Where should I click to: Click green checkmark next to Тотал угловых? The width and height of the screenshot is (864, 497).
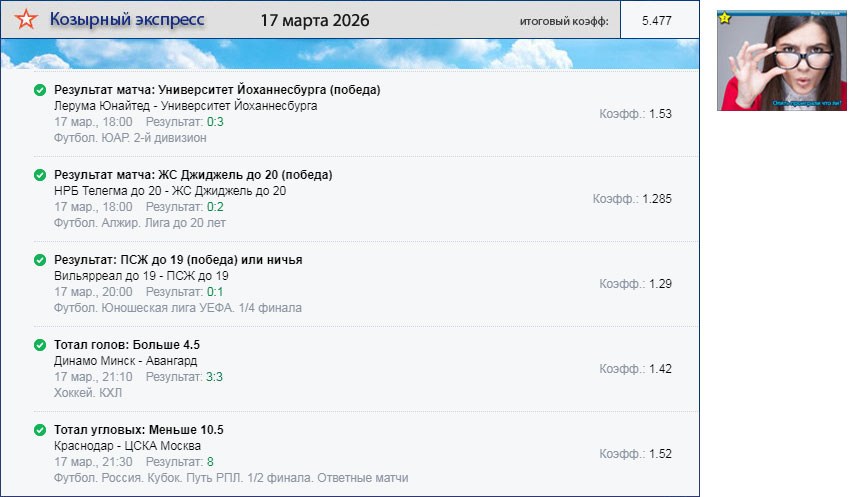coord(40,430)
